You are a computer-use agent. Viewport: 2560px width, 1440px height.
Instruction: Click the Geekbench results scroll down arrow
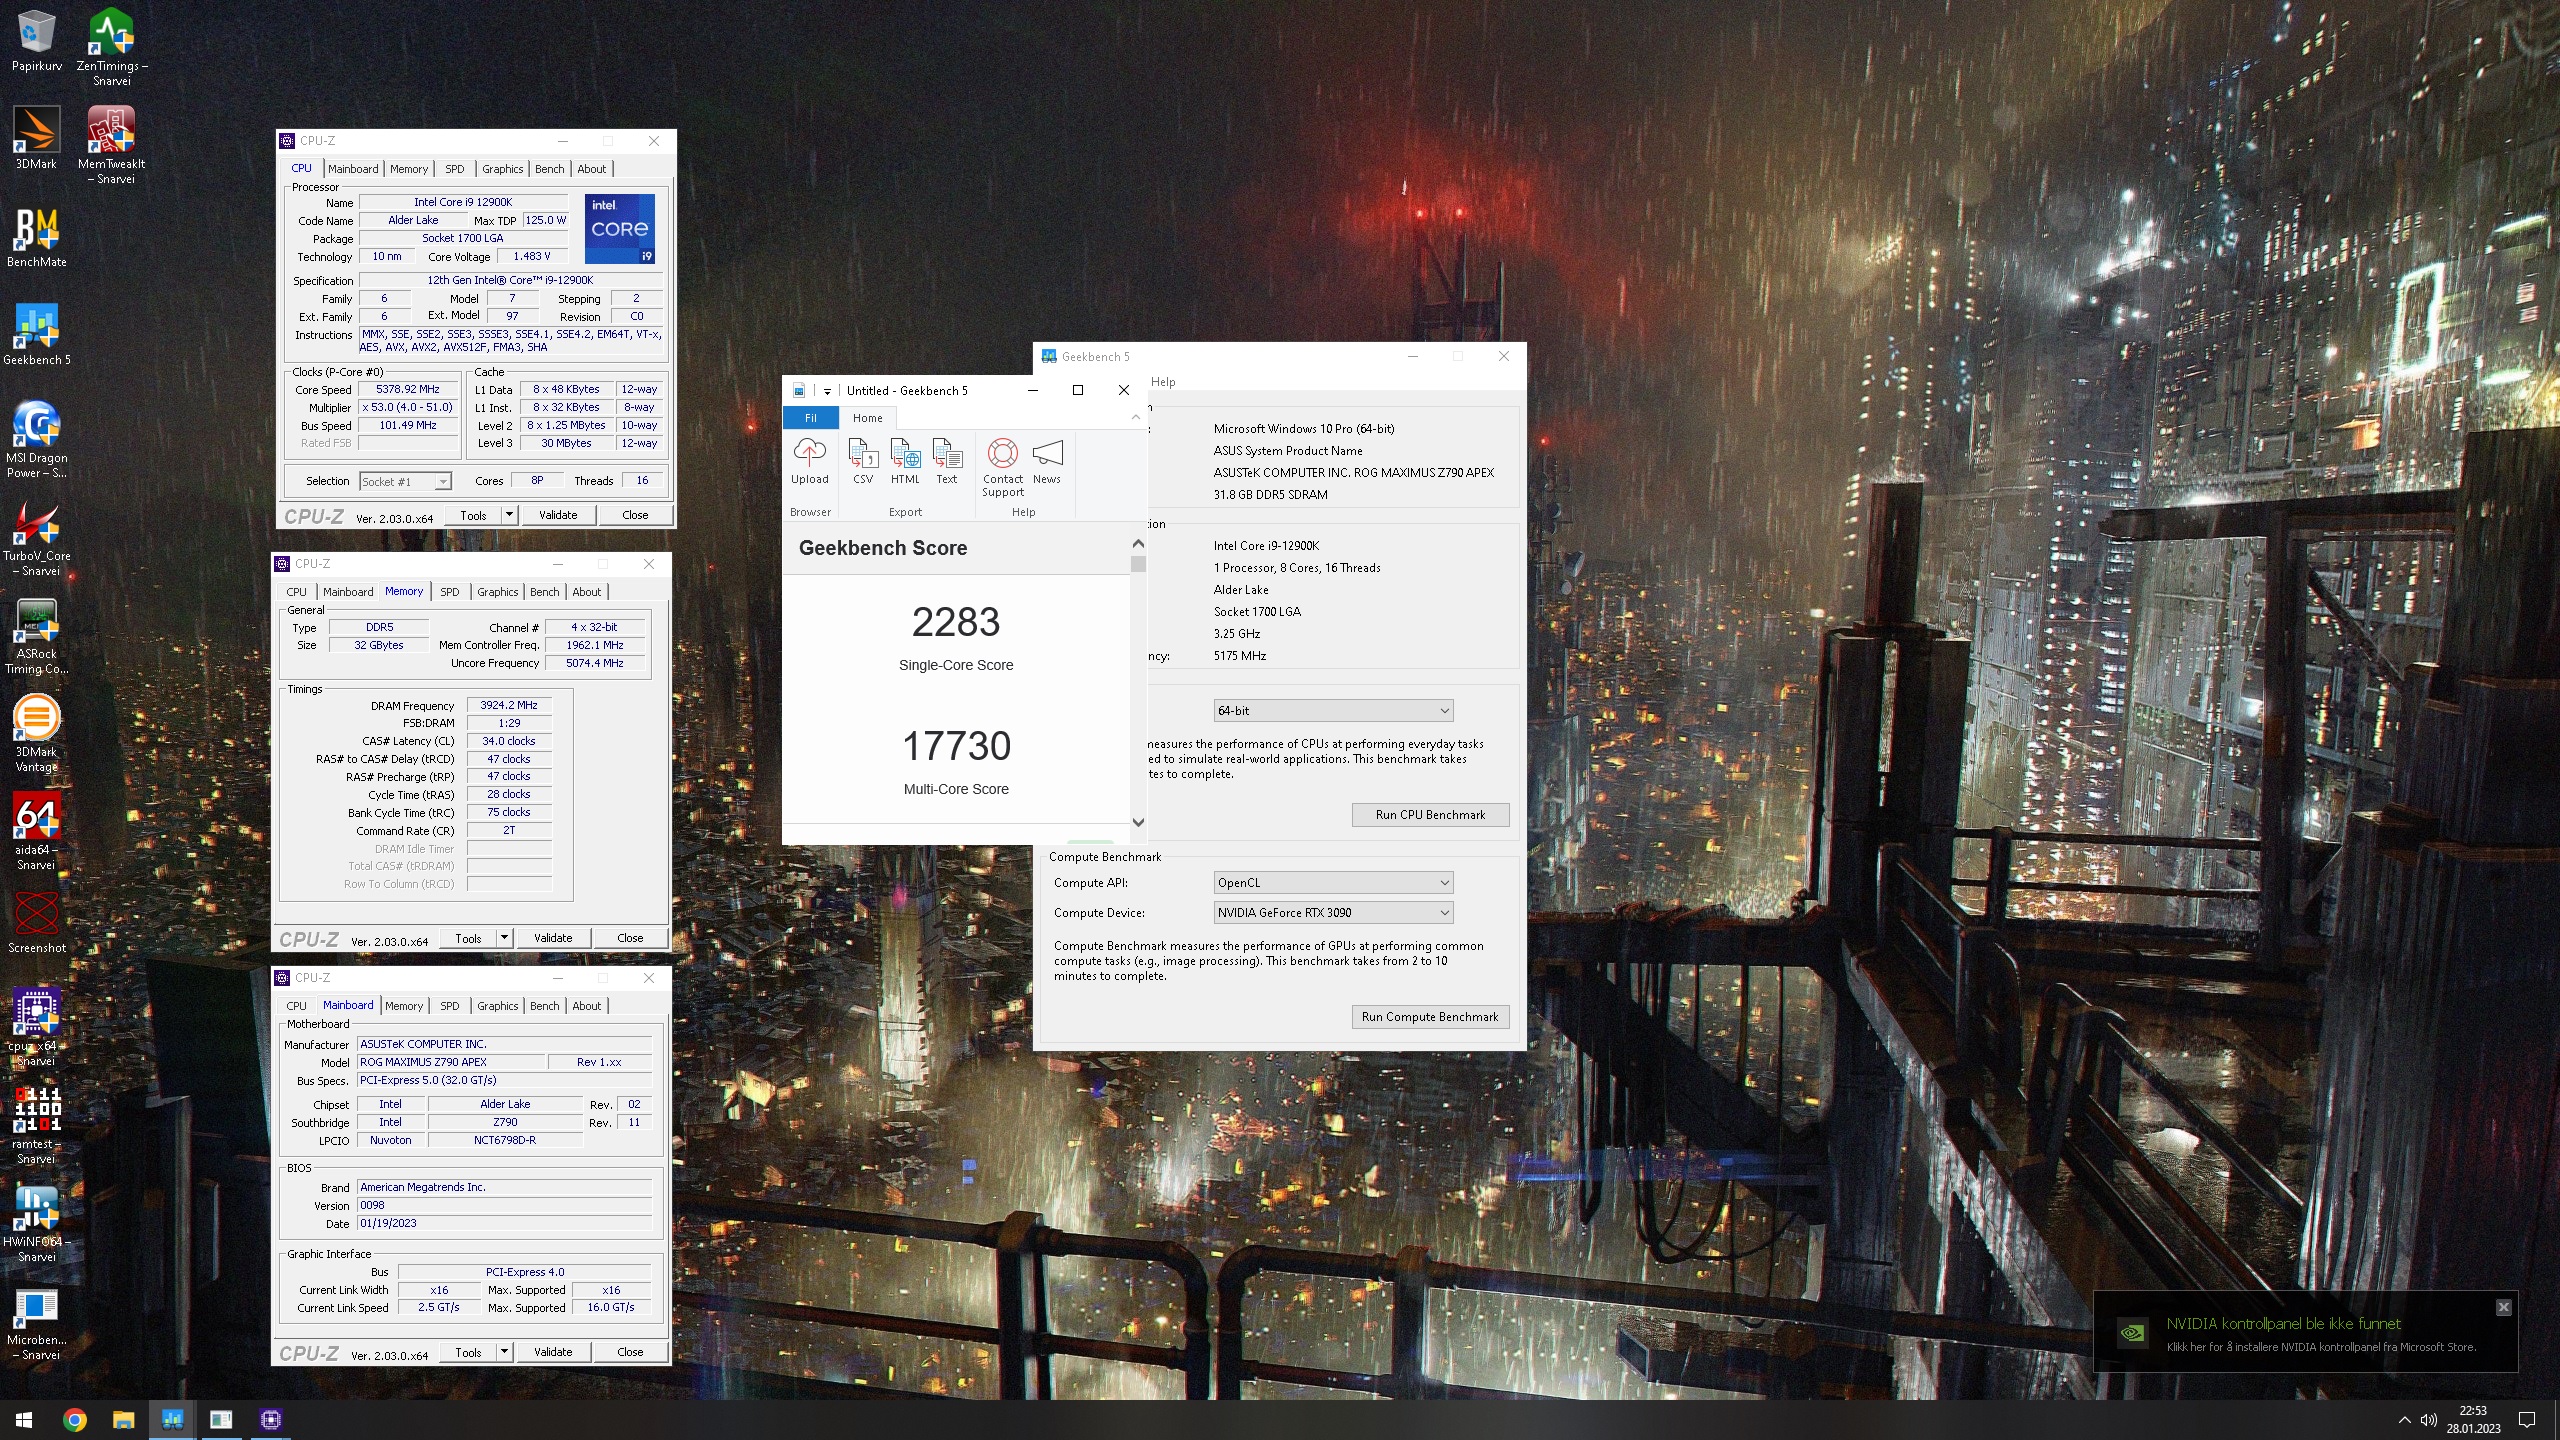tap(1138, 822)
